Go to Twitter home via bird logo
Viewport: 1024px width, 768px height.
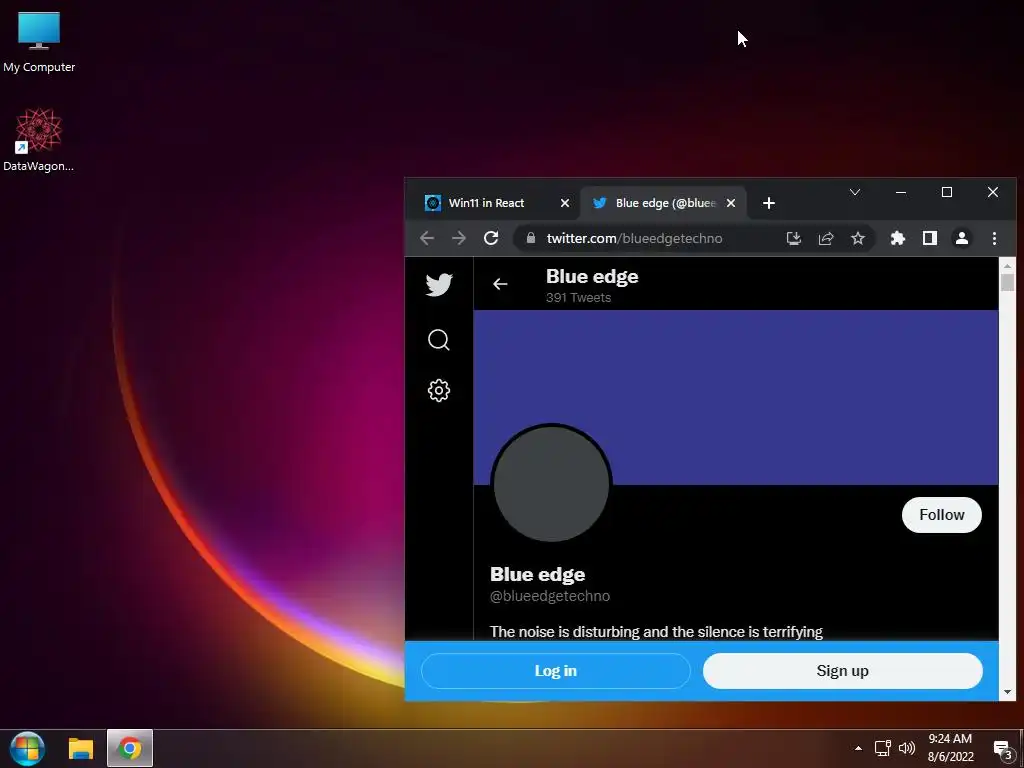(x=439, y=285)
